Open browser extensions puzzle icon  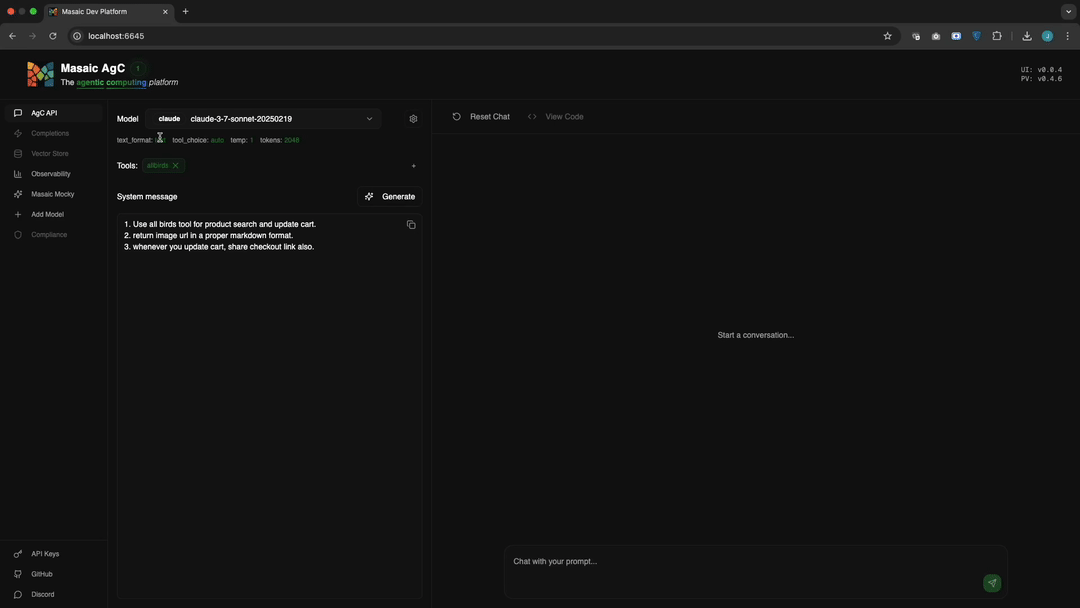coord(997,36)
